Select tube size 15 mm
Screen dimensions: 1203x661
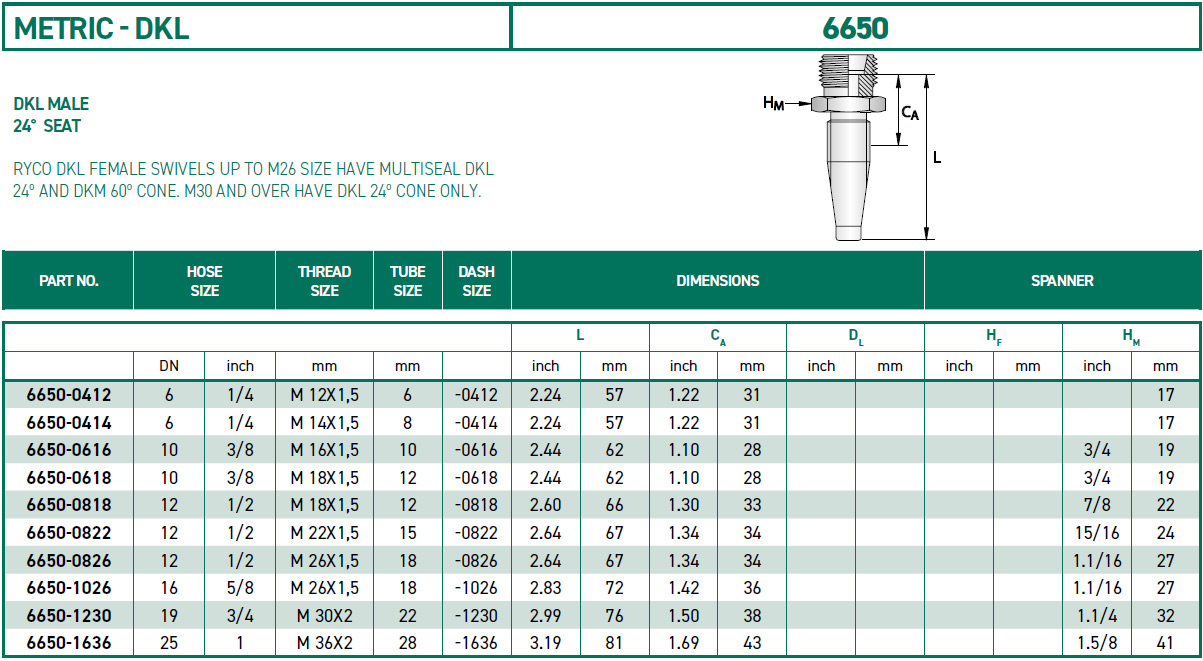click(x=408, y=533)
